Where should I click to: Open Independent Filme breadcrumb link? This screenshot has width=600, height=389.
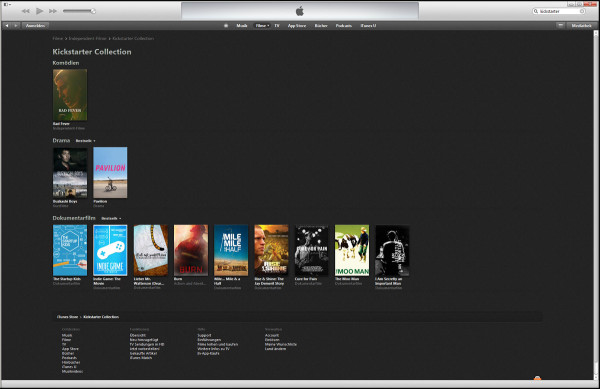click(x=88, y=38)
